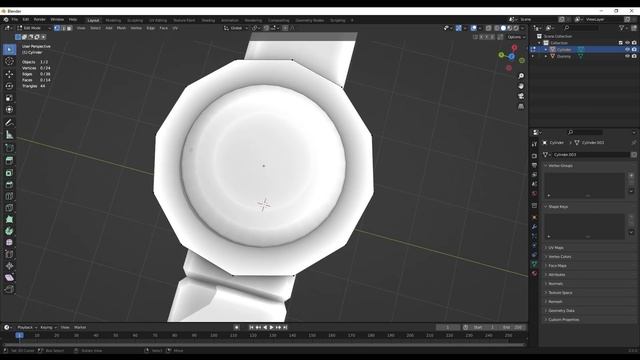Click the pan view hand icon
The image size is (640, 360).
(521, 86)
